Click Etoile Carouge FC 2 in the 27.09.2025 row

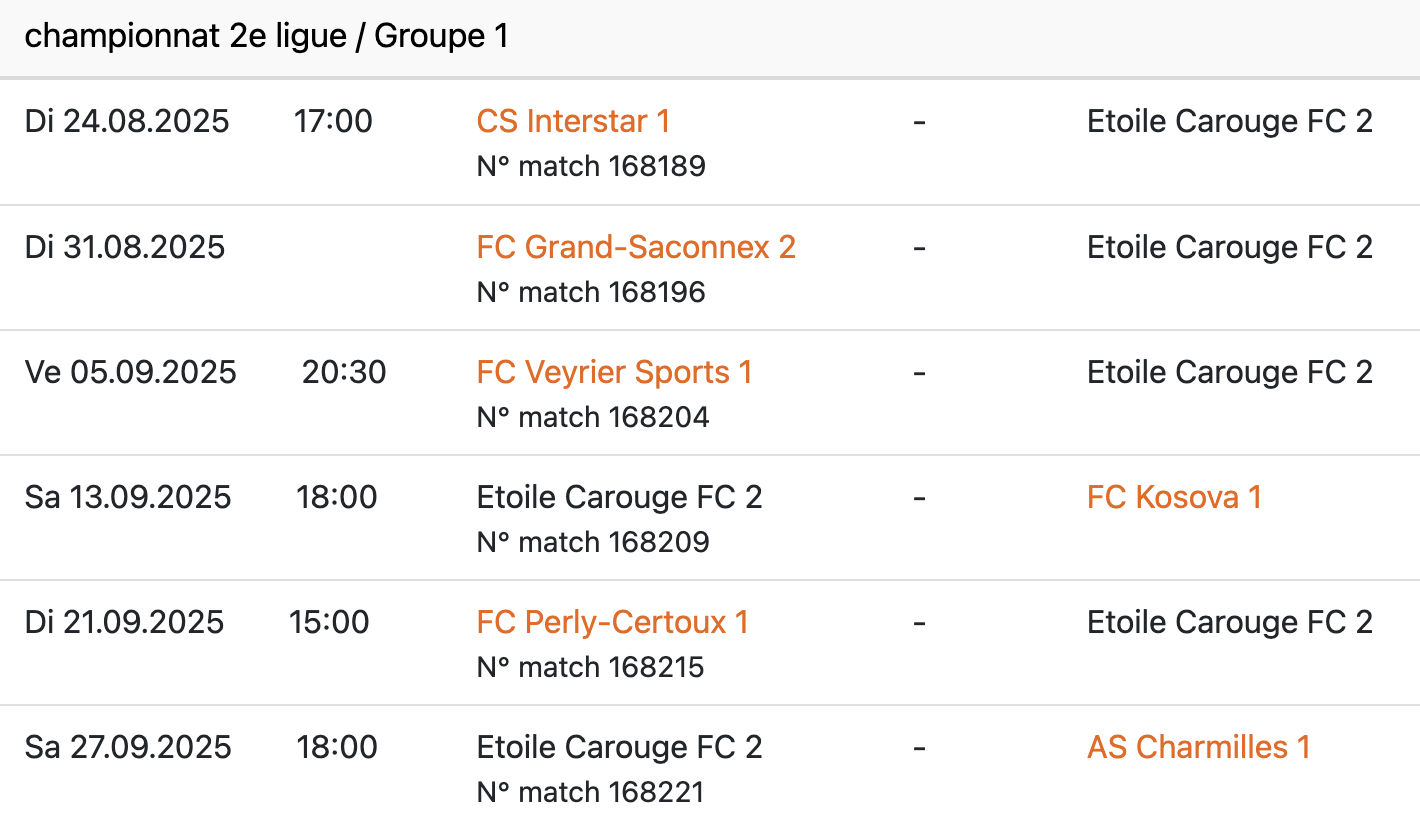pos(619,747)
